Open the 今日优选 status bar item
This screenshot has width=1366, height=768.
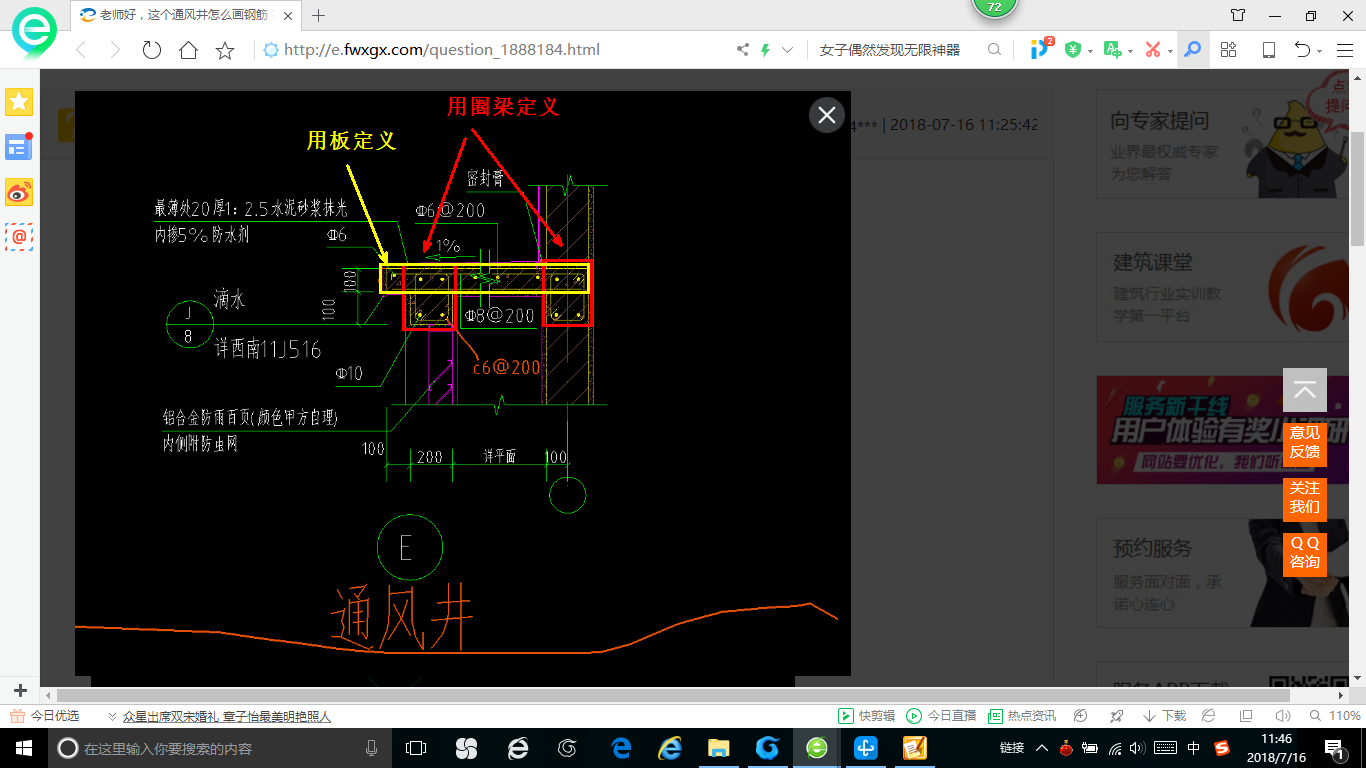[x=44, y=716]
